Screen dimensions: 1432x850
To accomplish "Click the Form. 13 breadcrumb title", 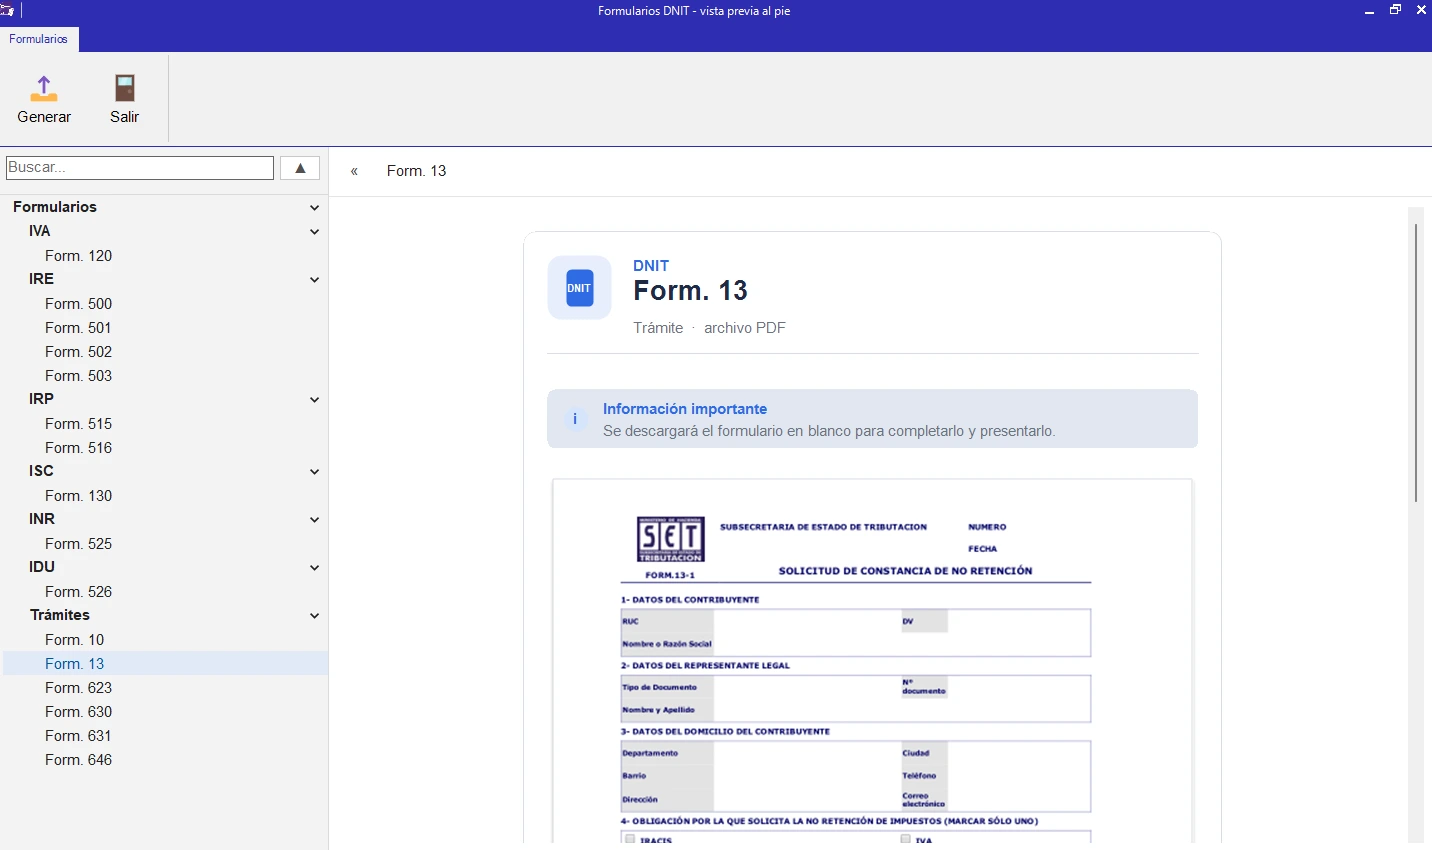I will (x=417, y=171).
